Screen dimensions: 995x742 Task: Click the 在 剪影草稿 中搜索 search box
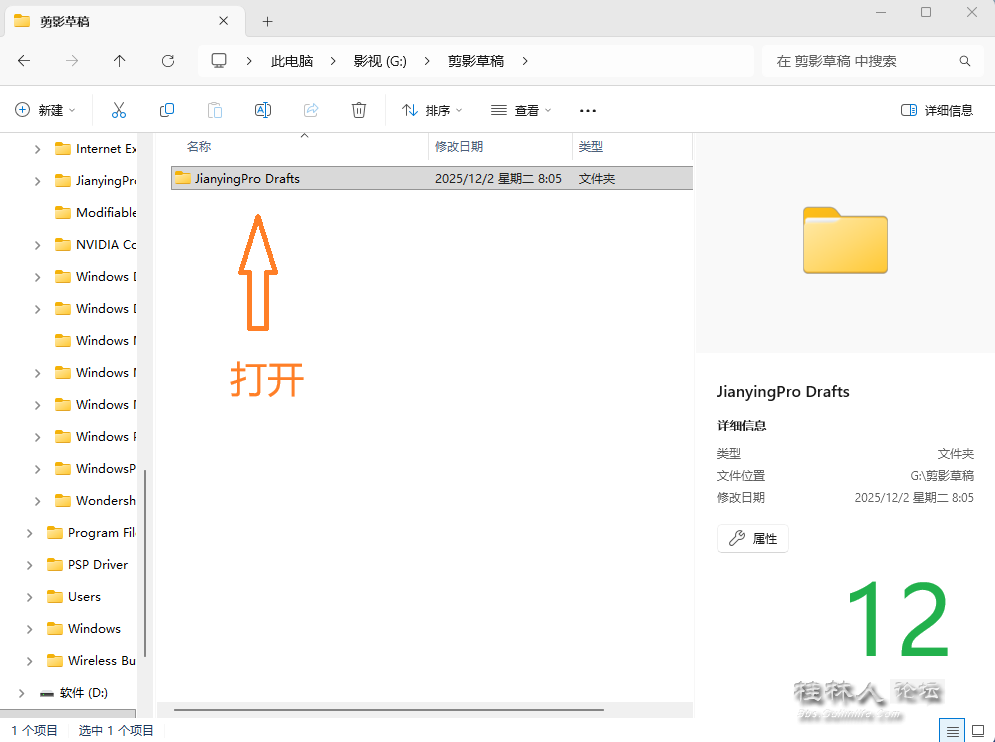(860, 61)
